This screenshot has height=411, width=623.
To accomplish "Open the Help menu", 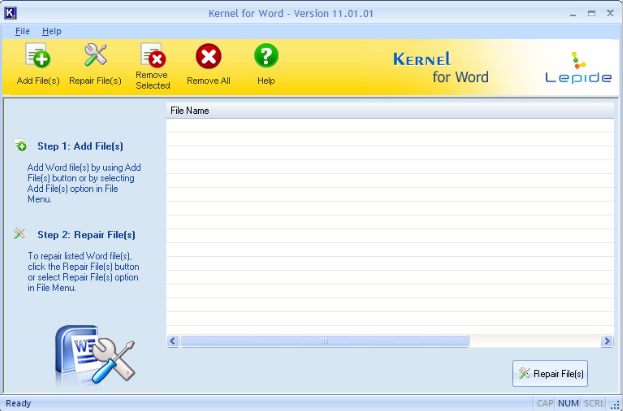I will [52, 31].
